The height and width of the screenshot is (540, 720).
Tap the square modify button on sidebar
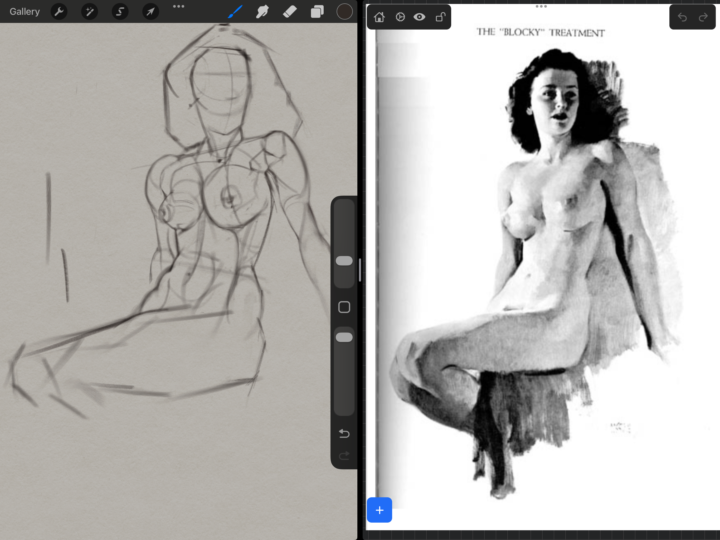344,307
